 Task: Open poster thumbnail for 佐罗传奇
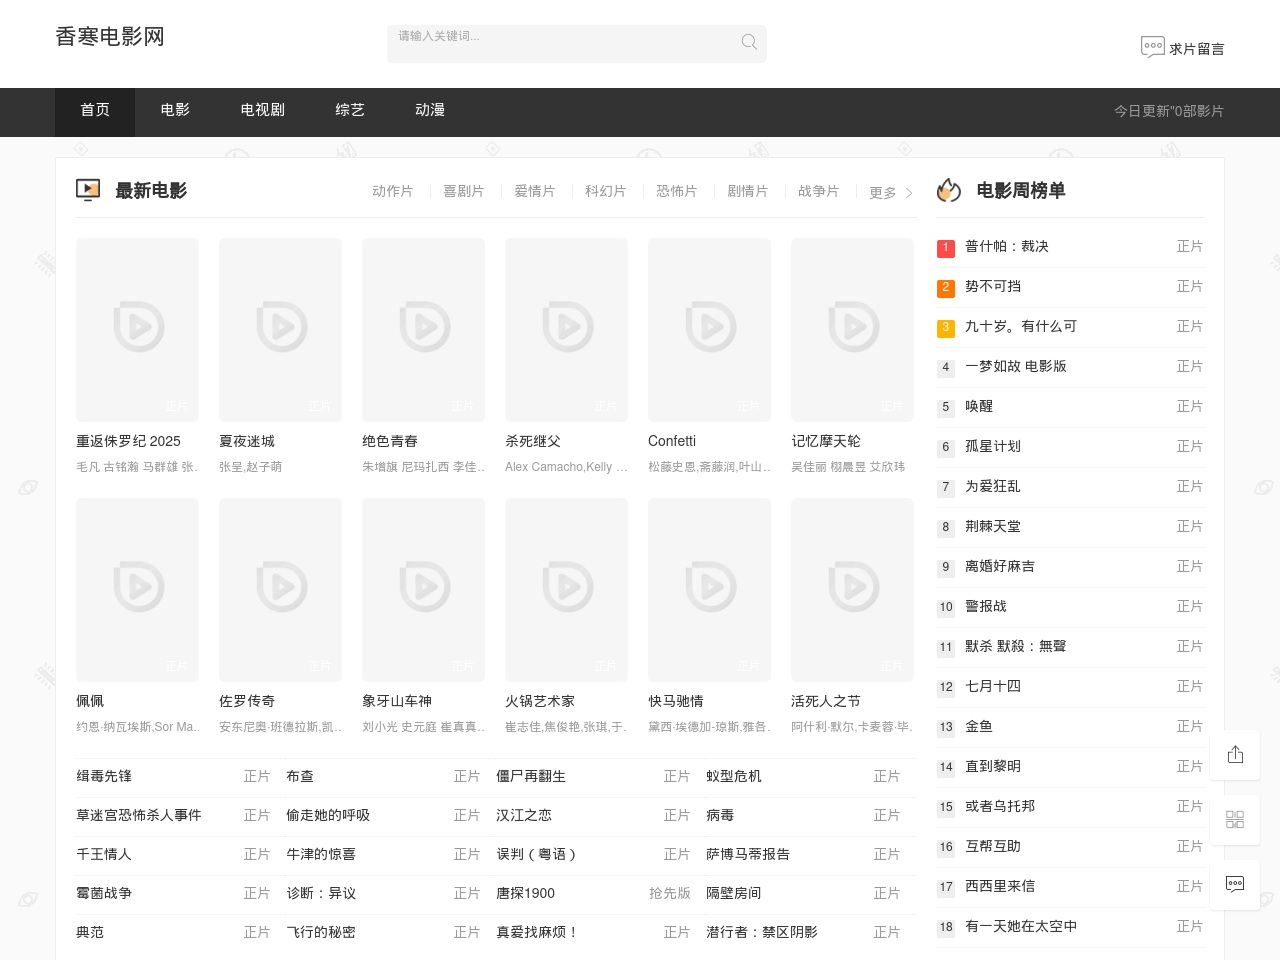pos(280,590)
